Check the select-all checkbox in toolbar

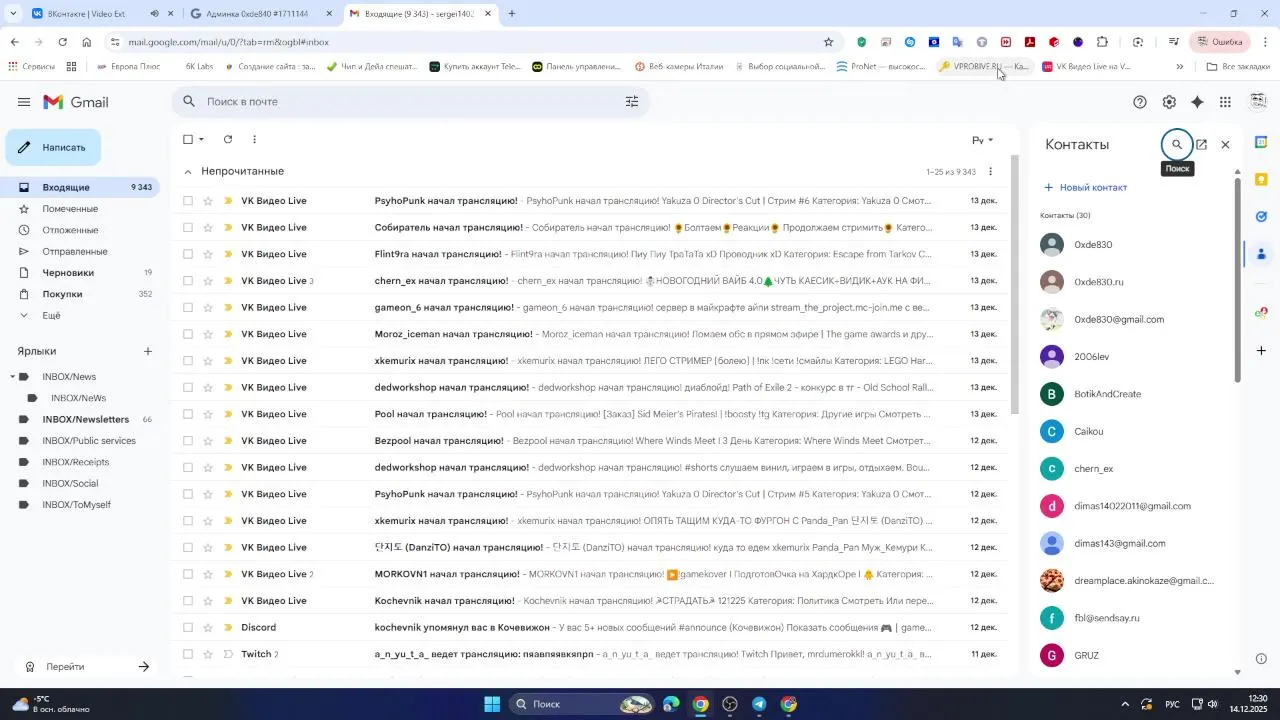coord(188,139)
